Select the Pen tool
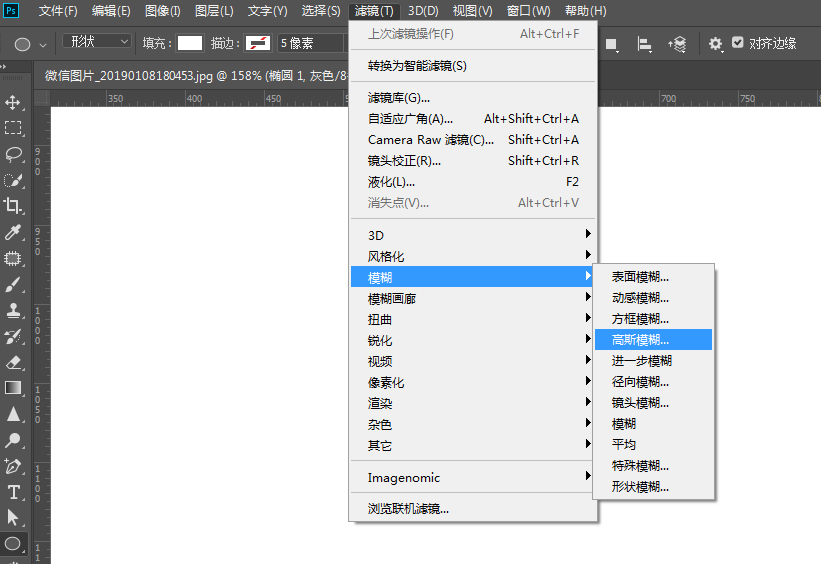The height and width of the screenshot is (564, 821). click(x=13, y=466)
